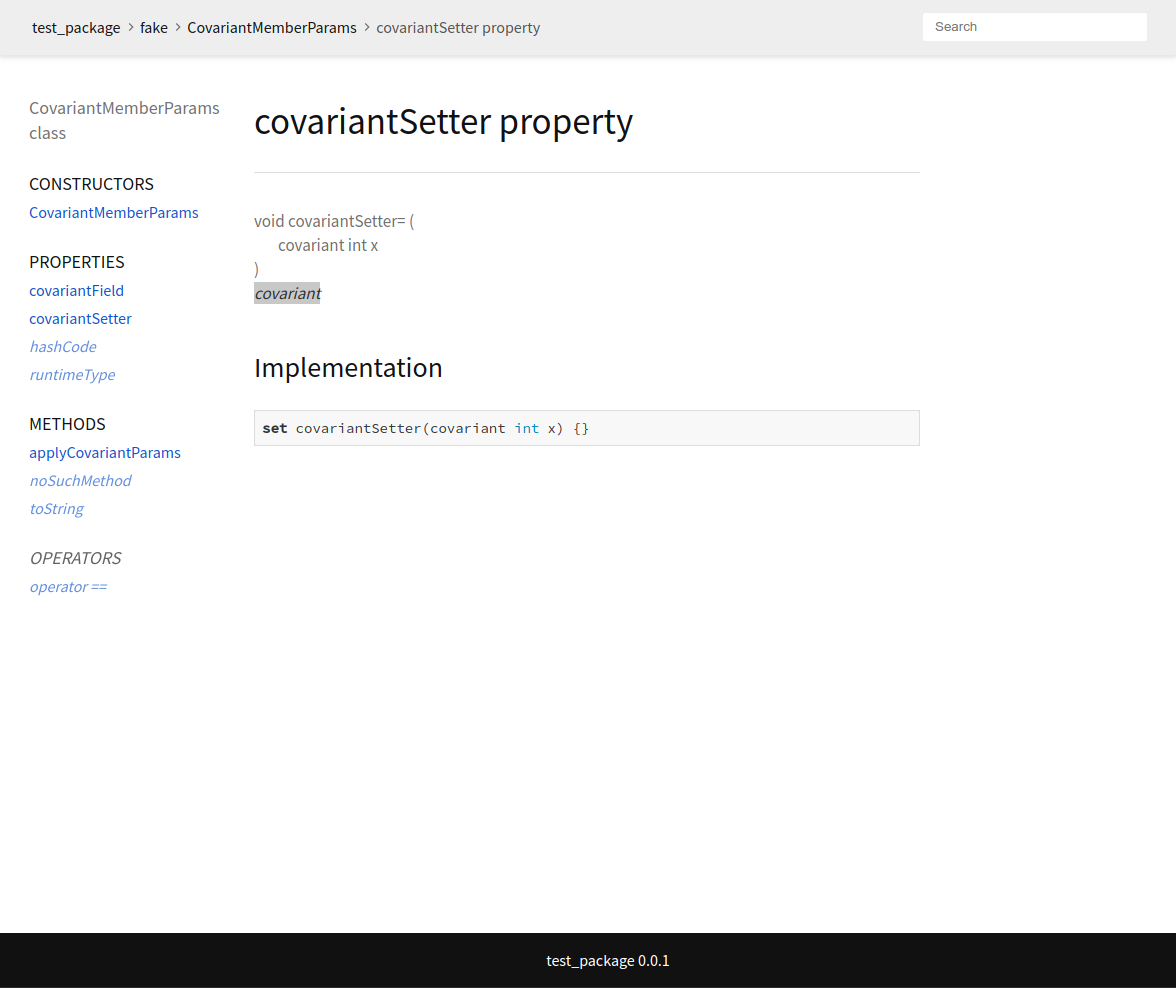
Task: Click the covariantSetter property page title
Action: [443, 122]
